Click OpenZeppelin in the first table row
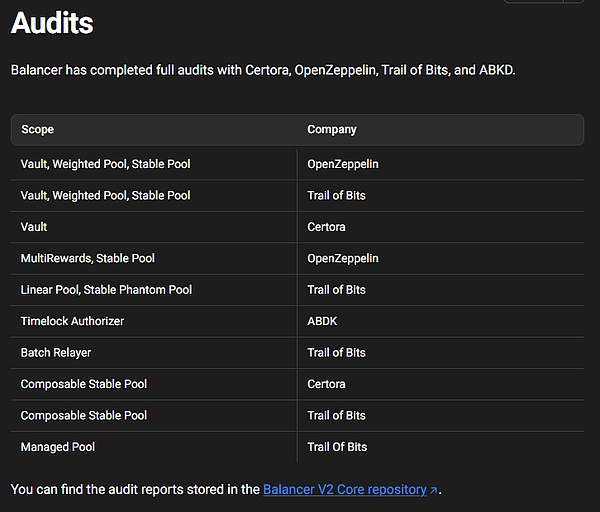600x512 pixels. [x=343, y=164]
